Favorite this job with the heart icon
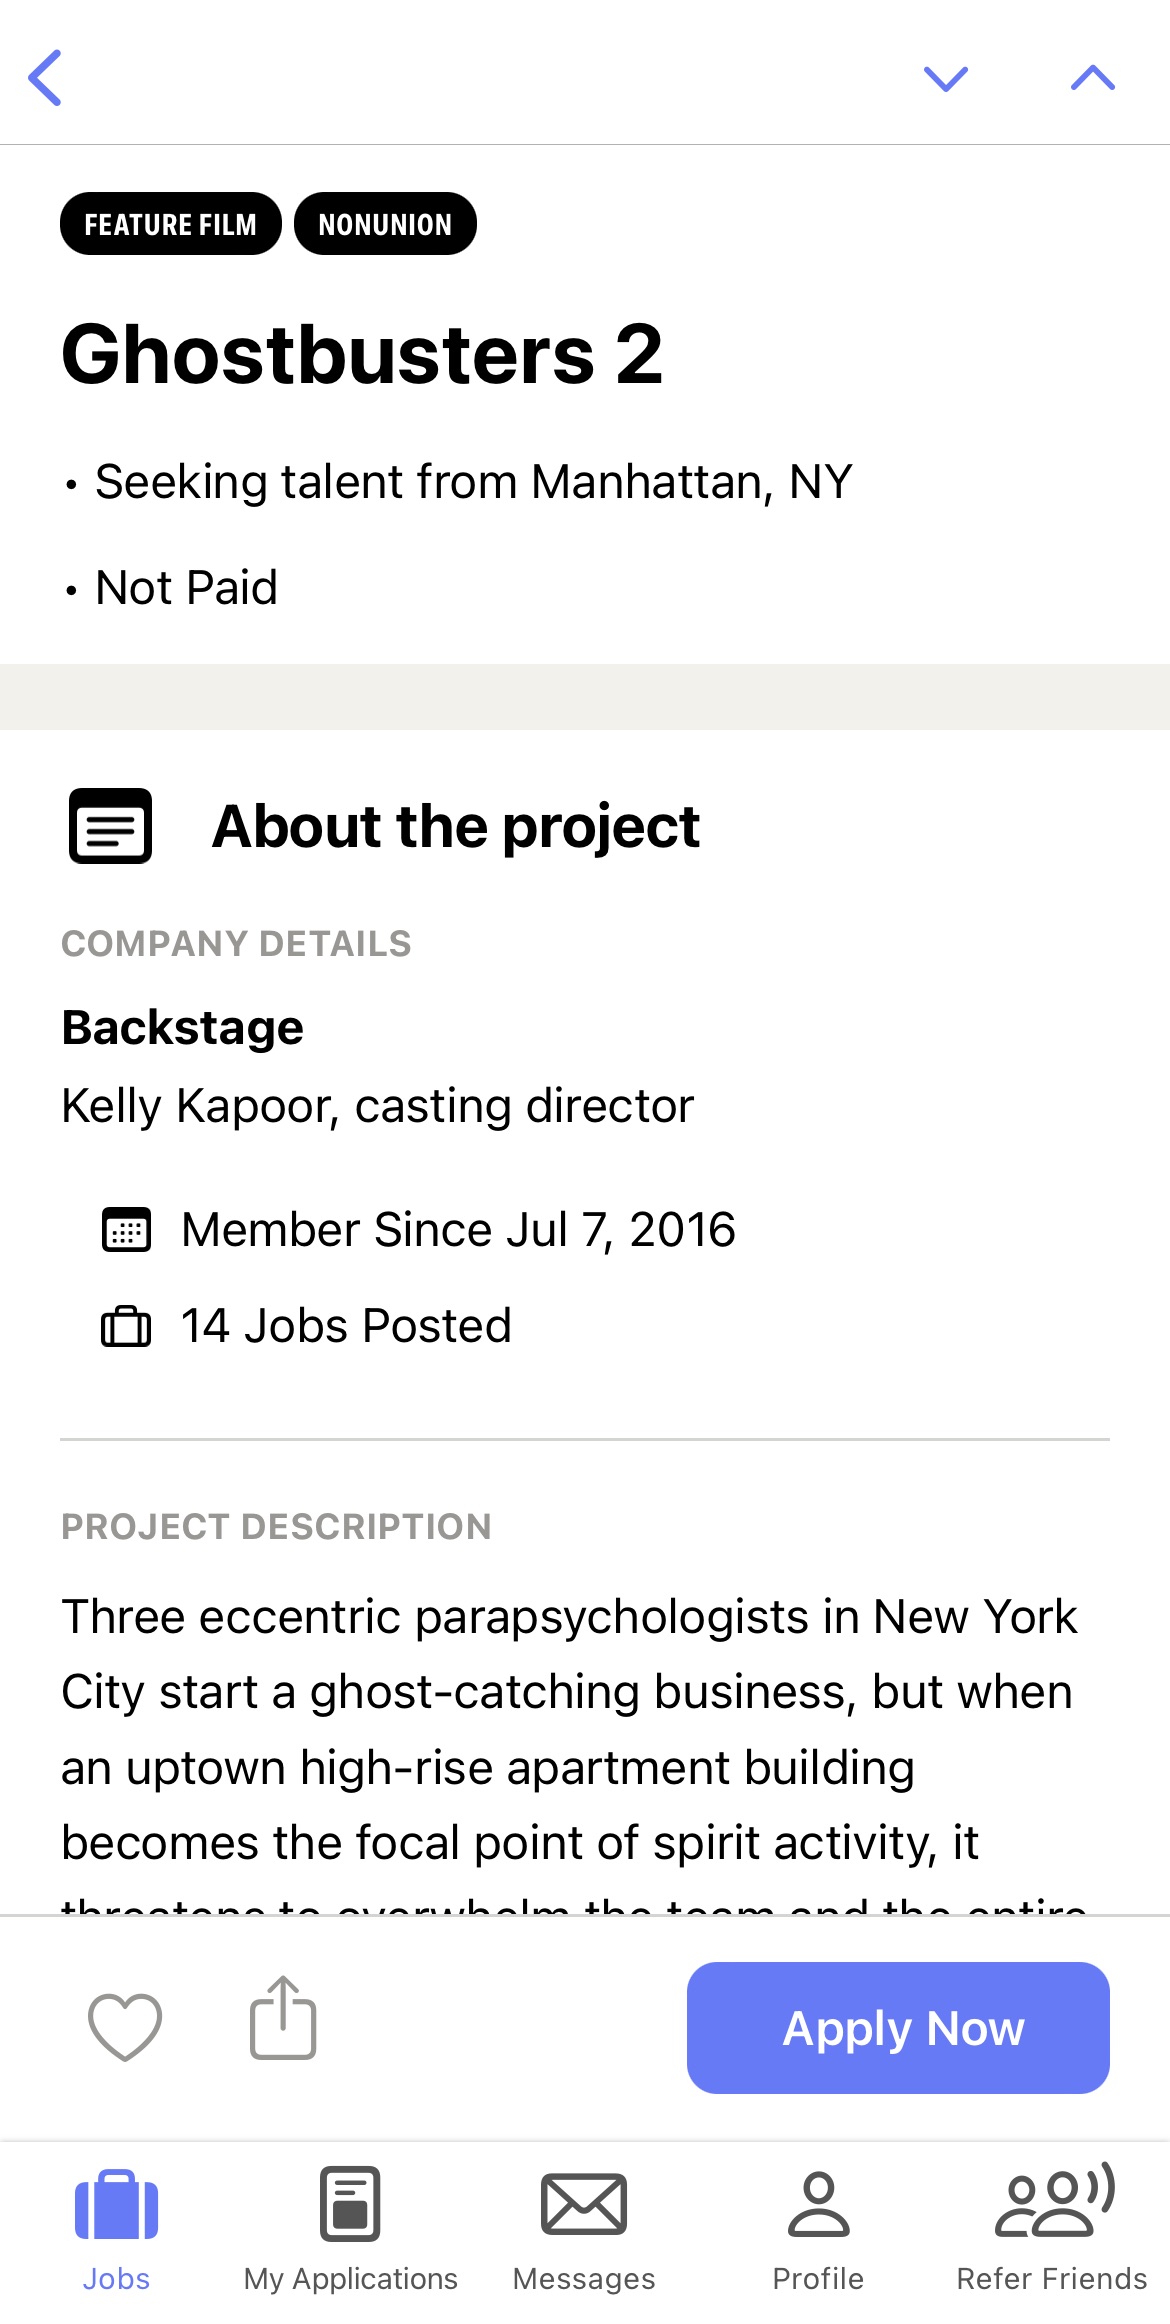1170x2324 pixels. (x=125, y=2026)
